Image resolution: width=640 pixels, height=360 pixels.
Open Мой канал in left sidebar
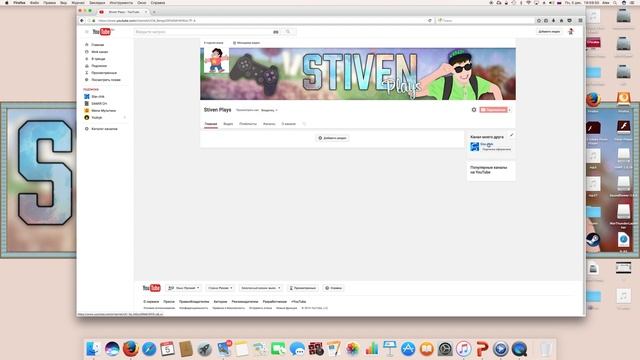(100, 52)
